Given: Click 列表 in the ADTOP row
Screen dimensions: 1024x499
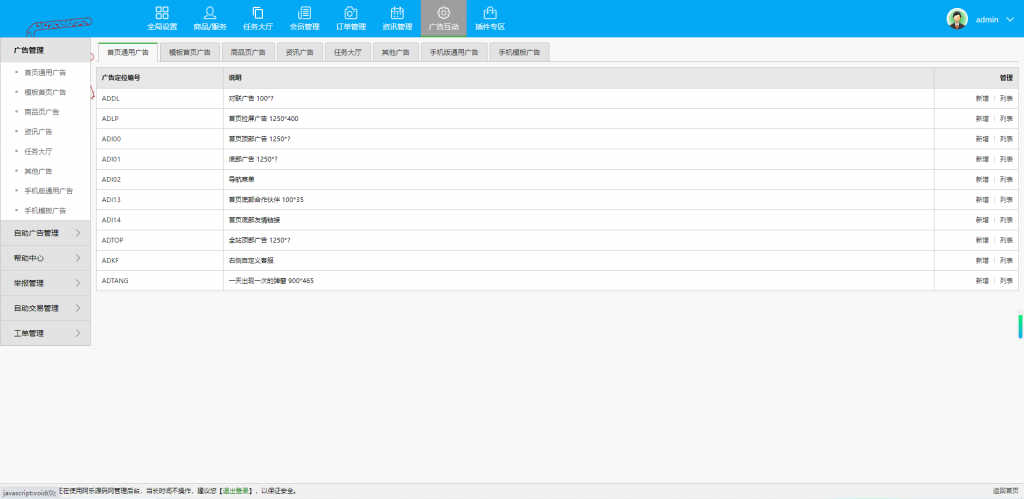Looking at the screenshot, I should point(1006,240).
